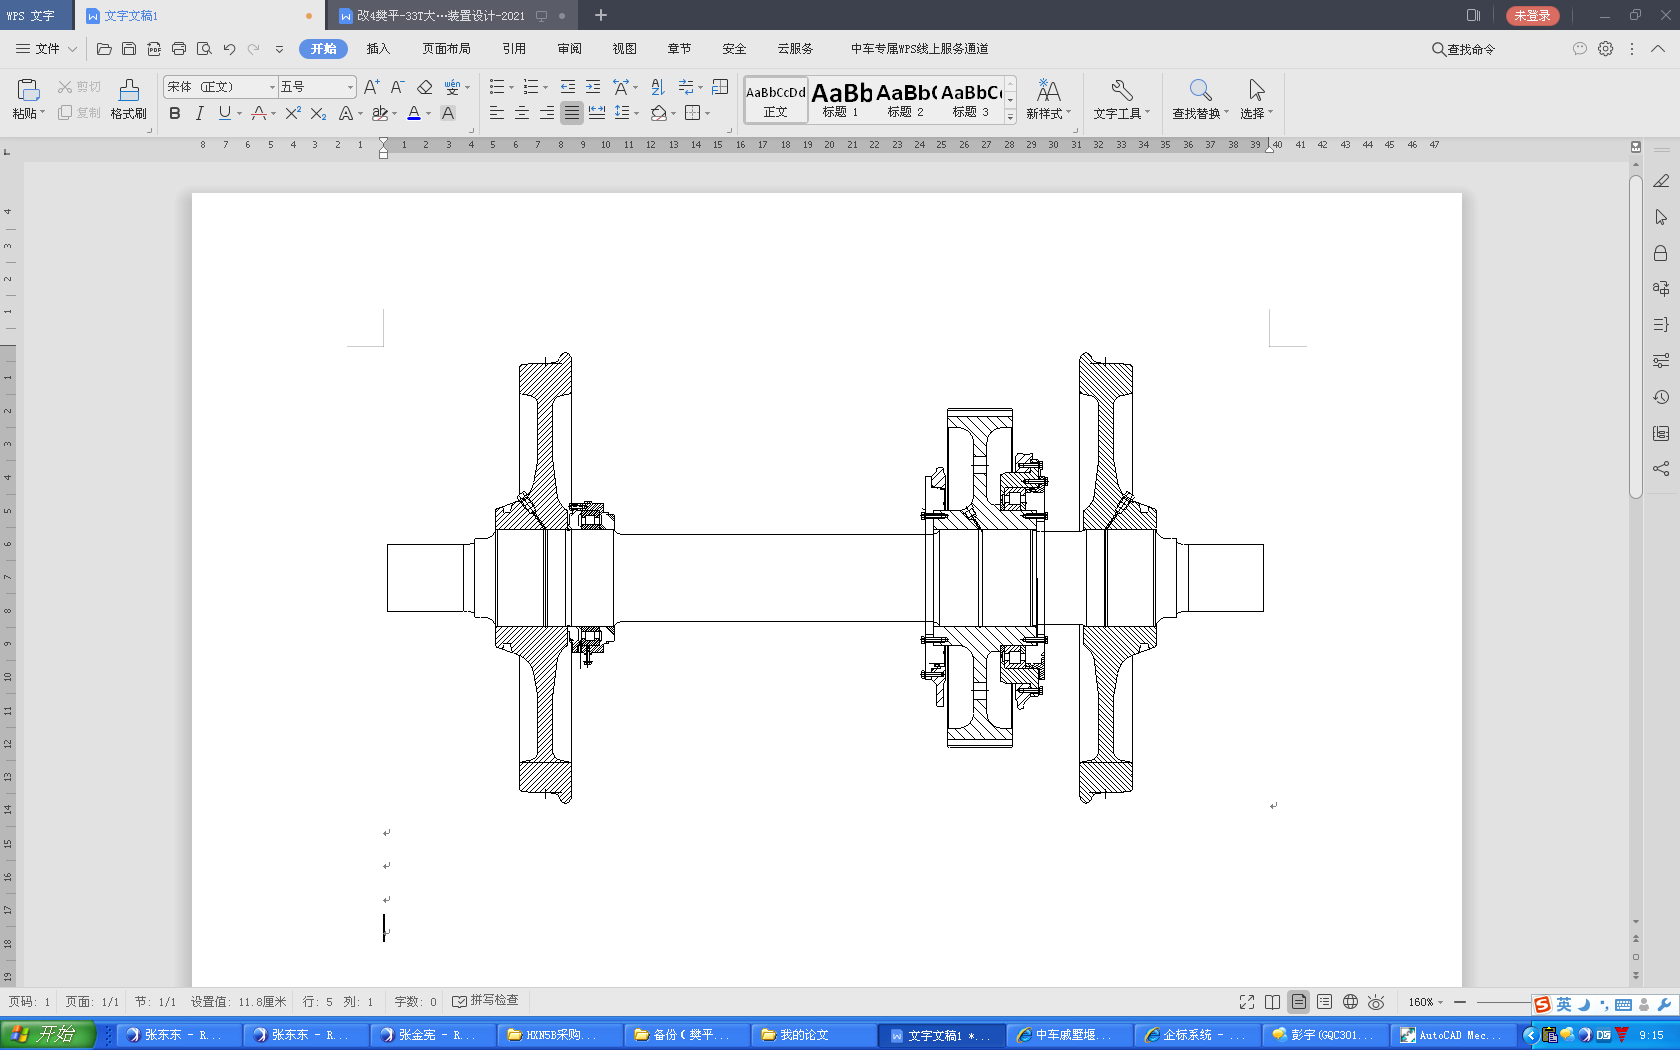The width and height of the screenshot is (1680, 1050).
Task: Apply subscript X₂ formatting
Action: (x=318, y=113)
